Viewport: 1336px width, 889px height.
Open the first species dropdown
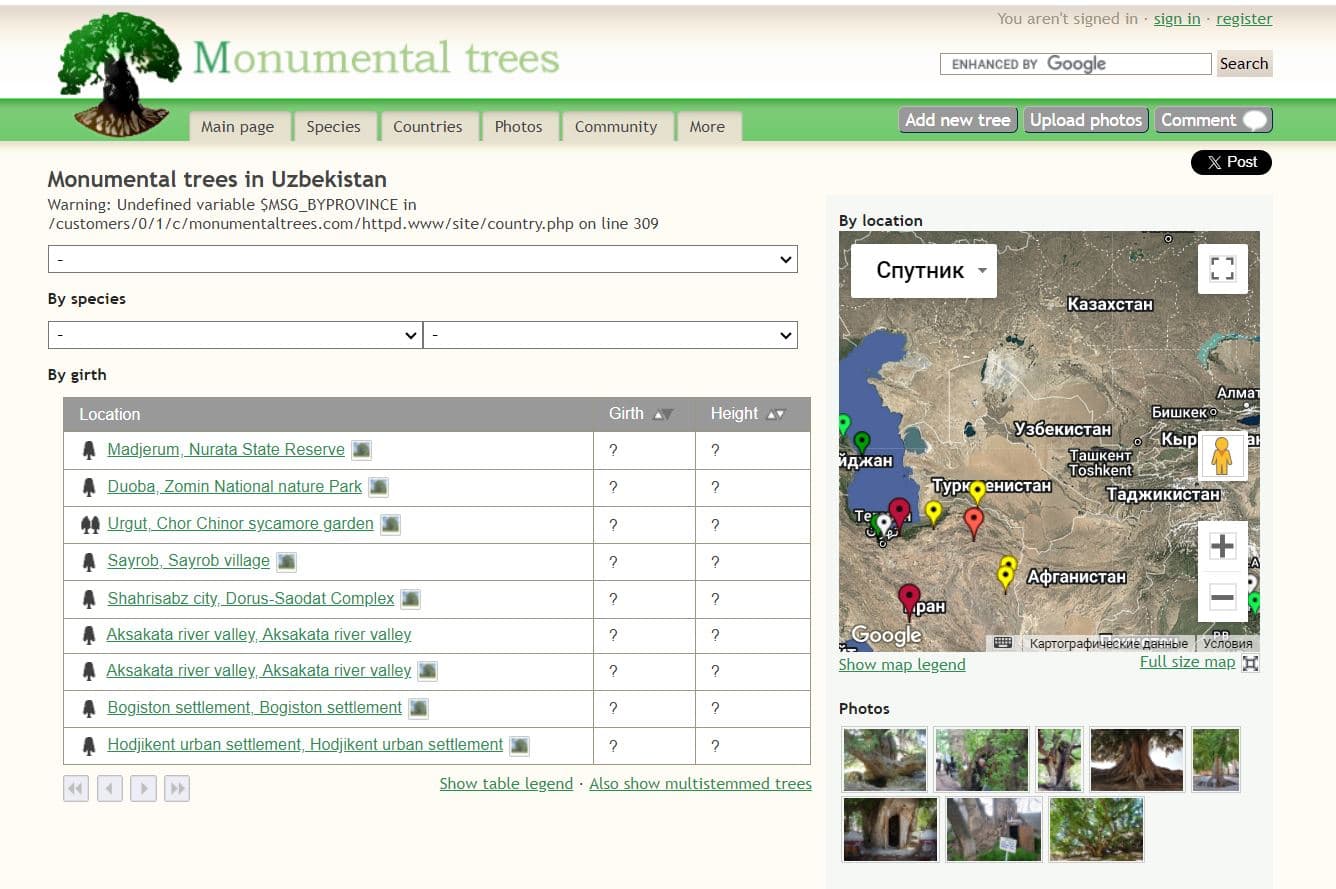235,335
